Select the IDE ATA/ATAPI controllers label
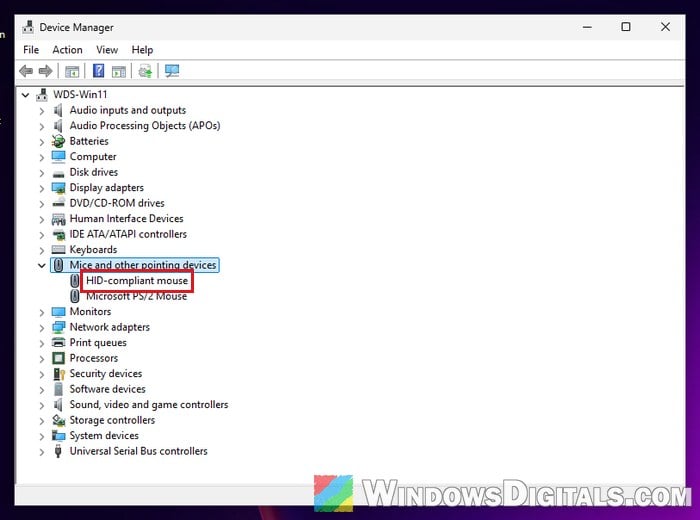 pos(128,234)
